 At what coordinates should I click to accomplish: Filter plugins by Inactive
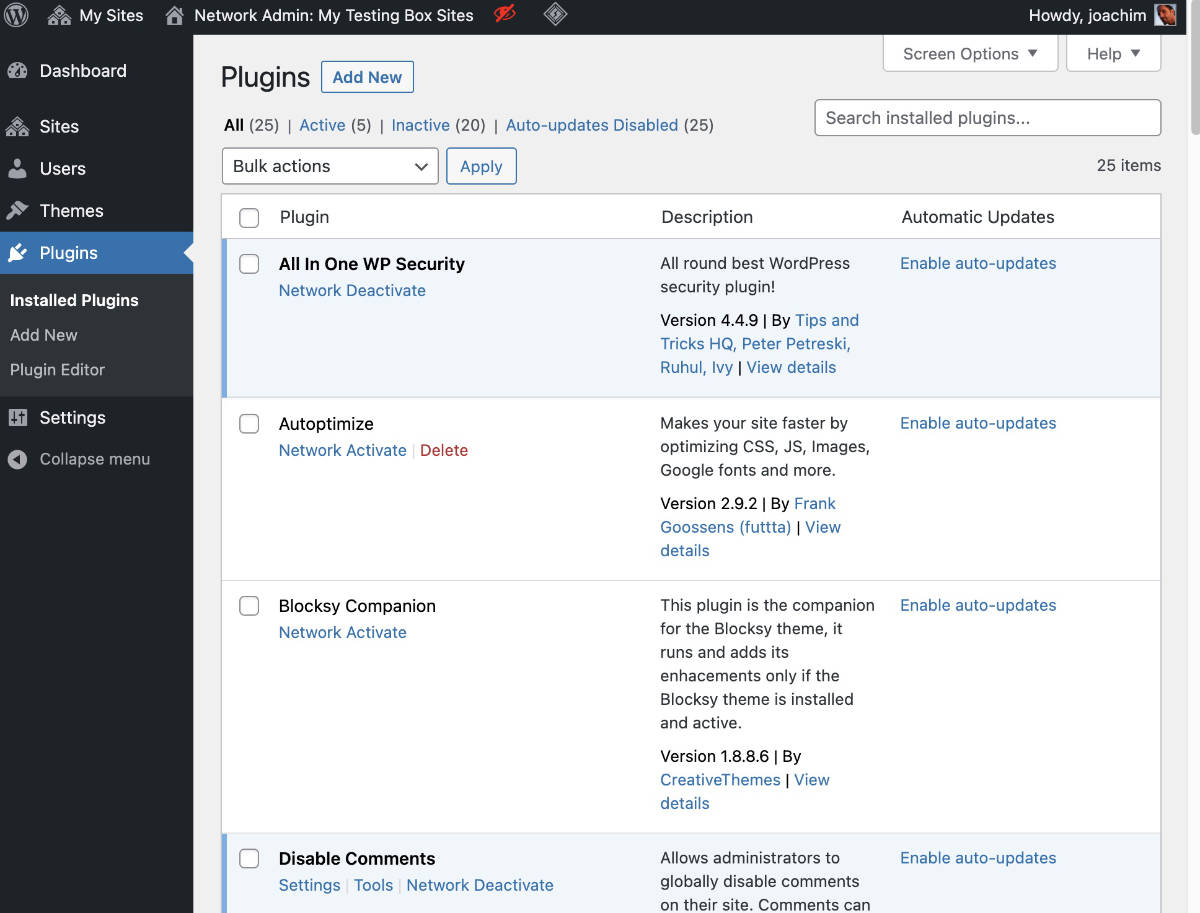(421, 125)
